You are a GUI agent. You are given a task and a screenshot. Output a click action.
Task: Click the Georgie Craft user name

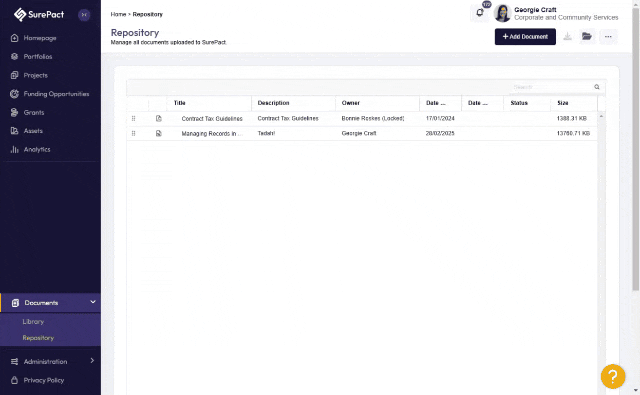535,10
